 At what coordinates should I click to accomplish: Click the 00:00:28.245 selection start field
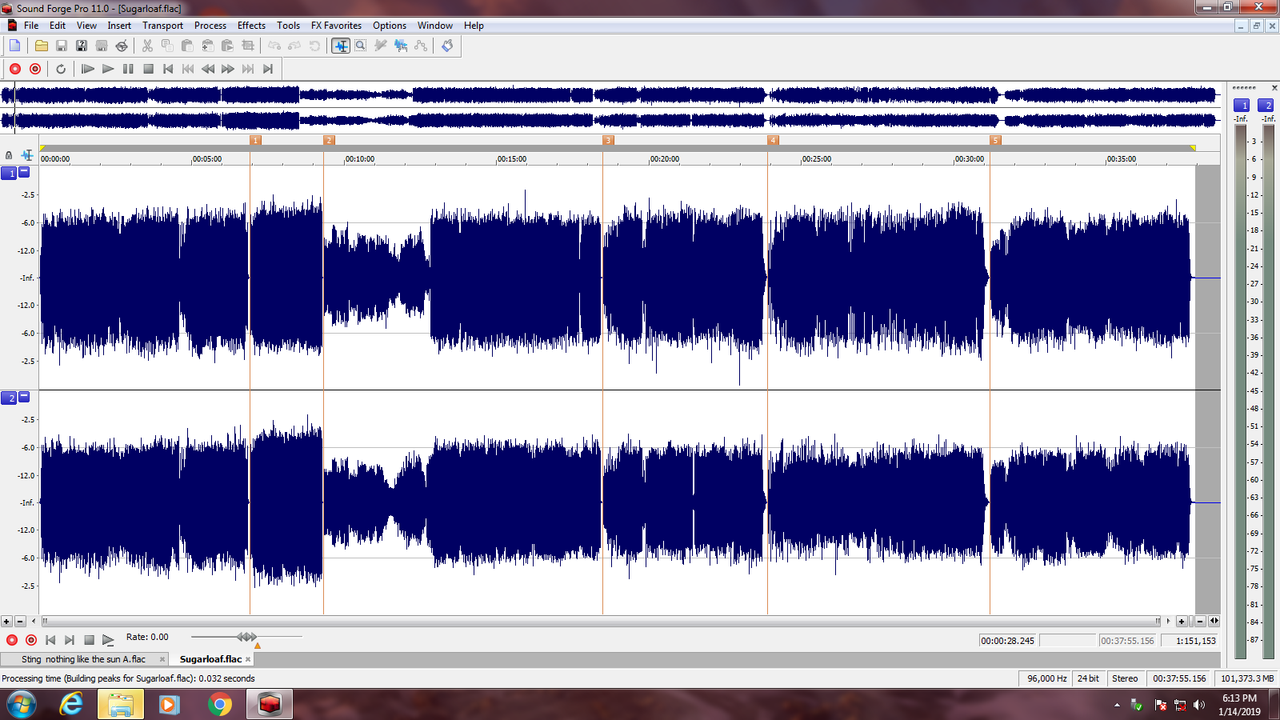pos(1009,640)
